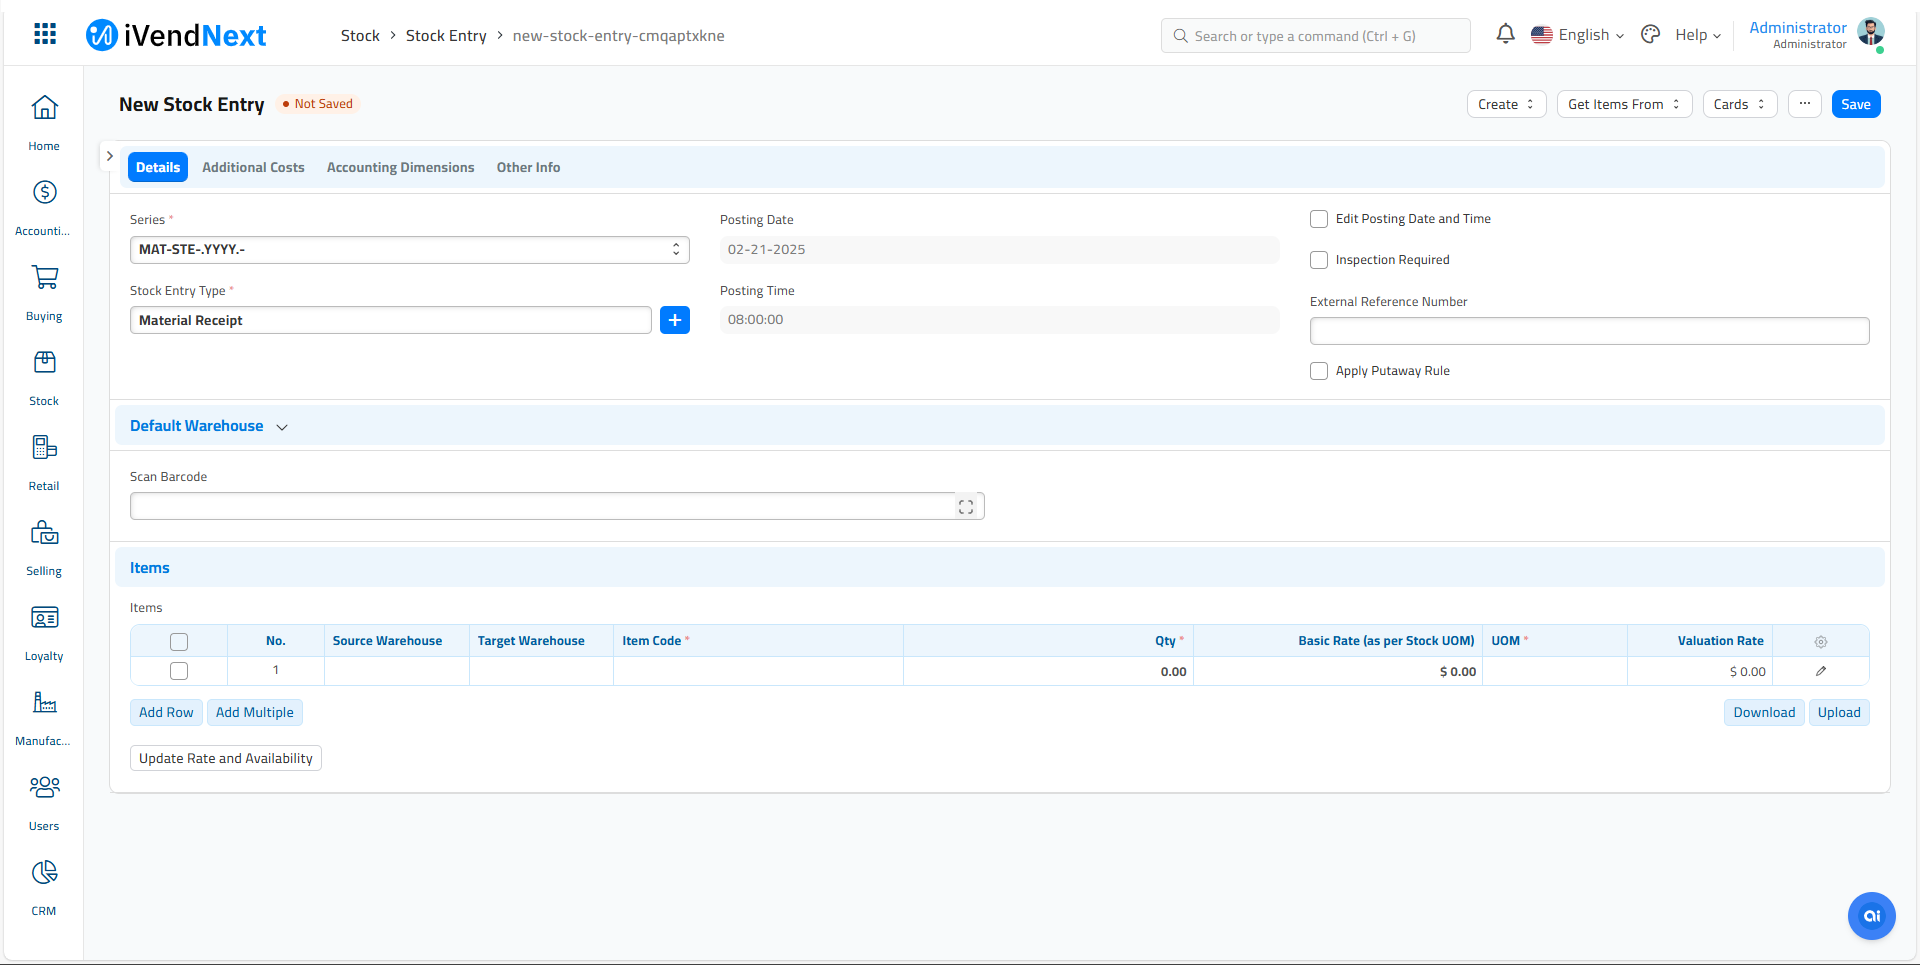The image size is (1920, 965).
Task: Switch to Accounting Dimensions tab
Action: (400, 168)
